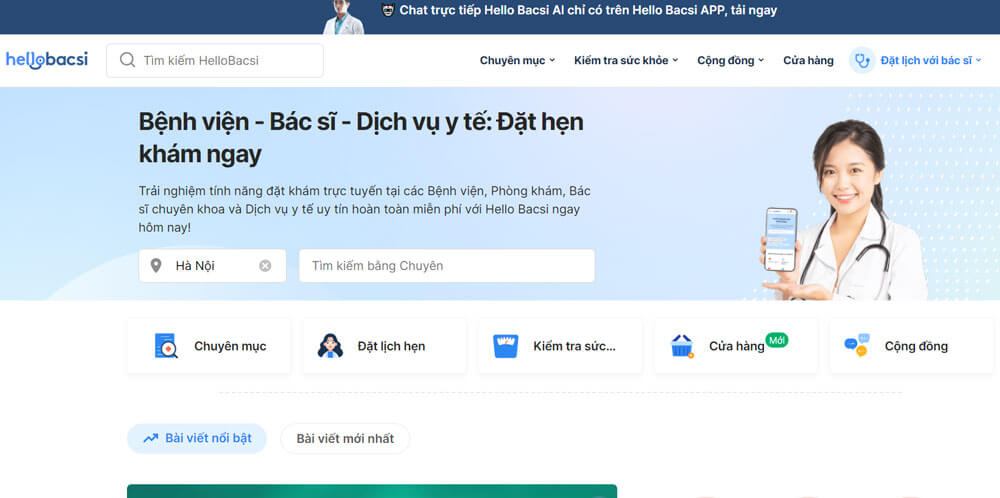Screen dimensions: 1000x498
Task: Switch to Bài viết nổi bật tab
Action: point(196,439)
